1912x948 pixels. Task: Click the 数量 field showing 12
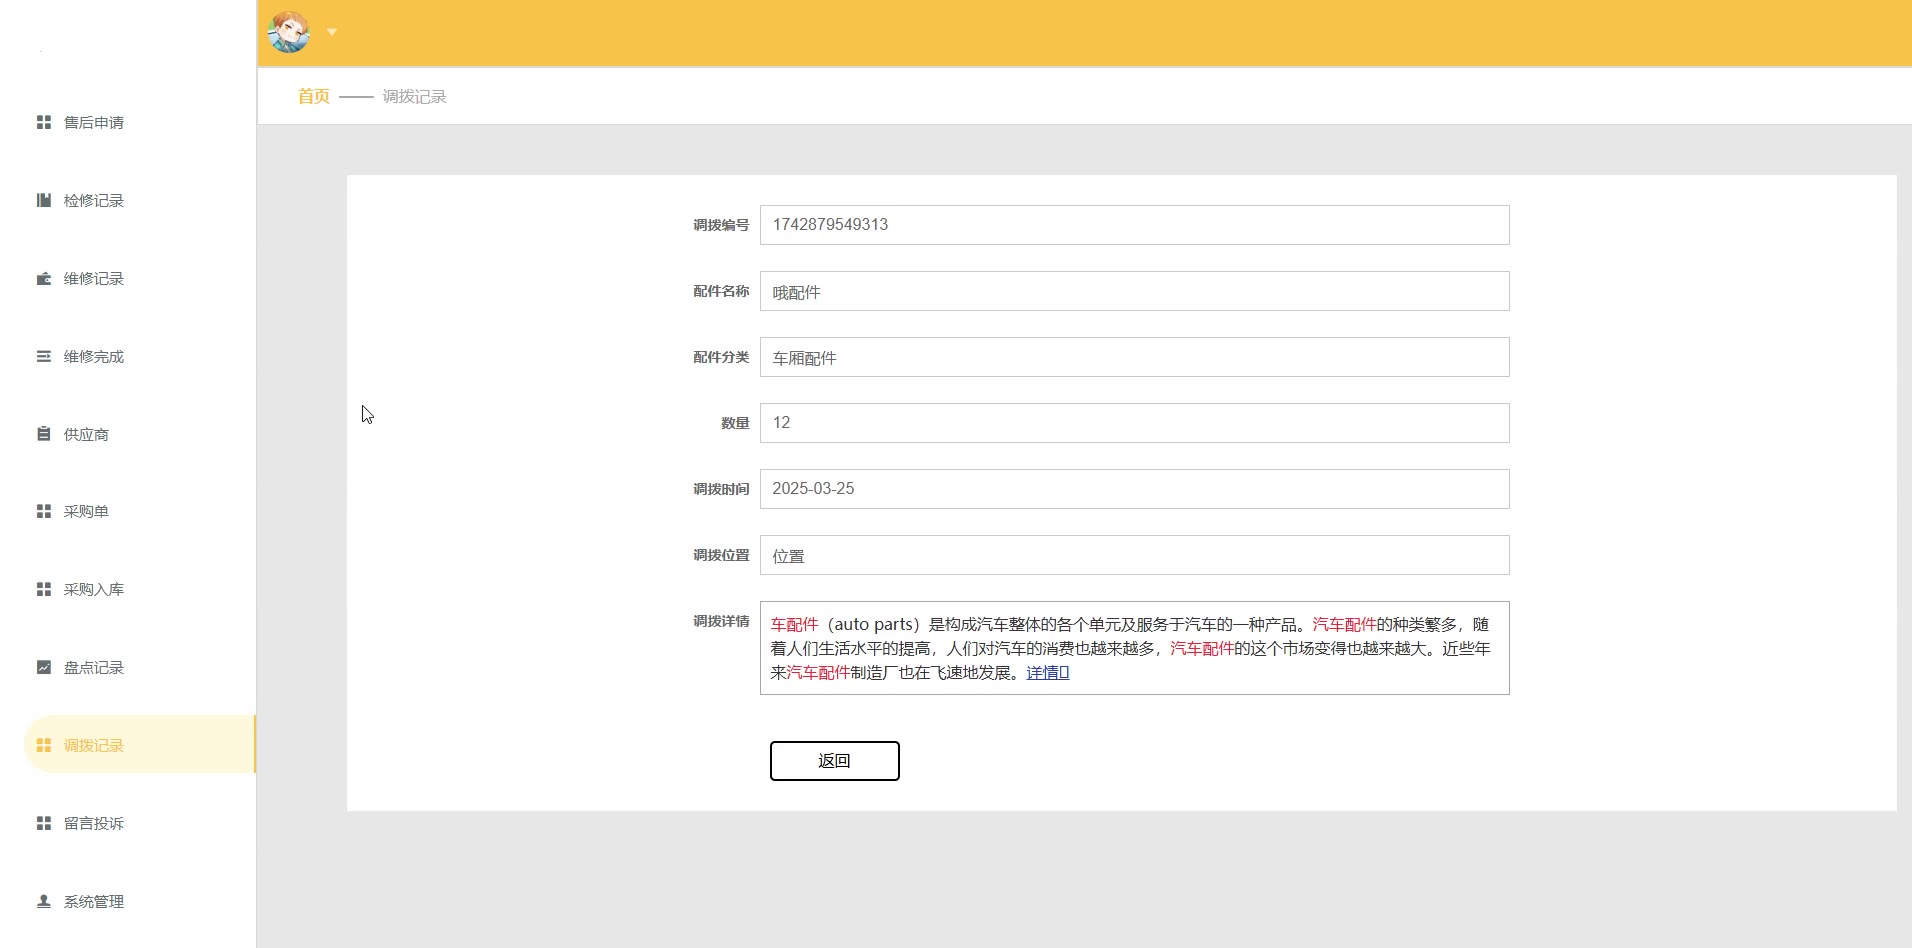tap(1134, 423)
